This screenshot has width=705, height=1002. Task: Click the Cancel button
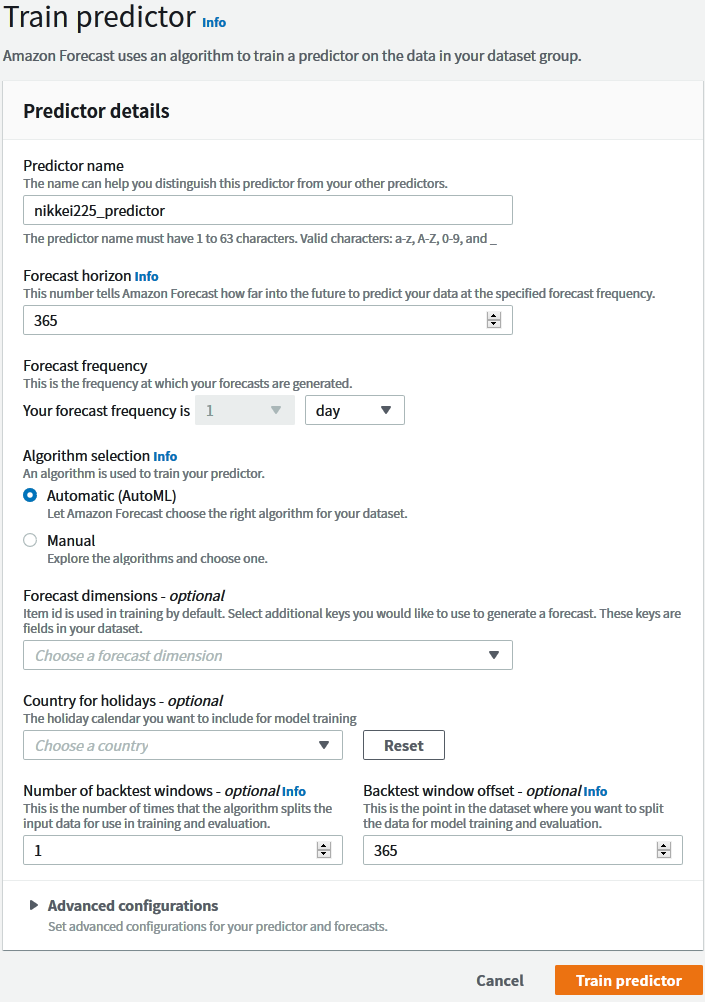pos(499,981)
